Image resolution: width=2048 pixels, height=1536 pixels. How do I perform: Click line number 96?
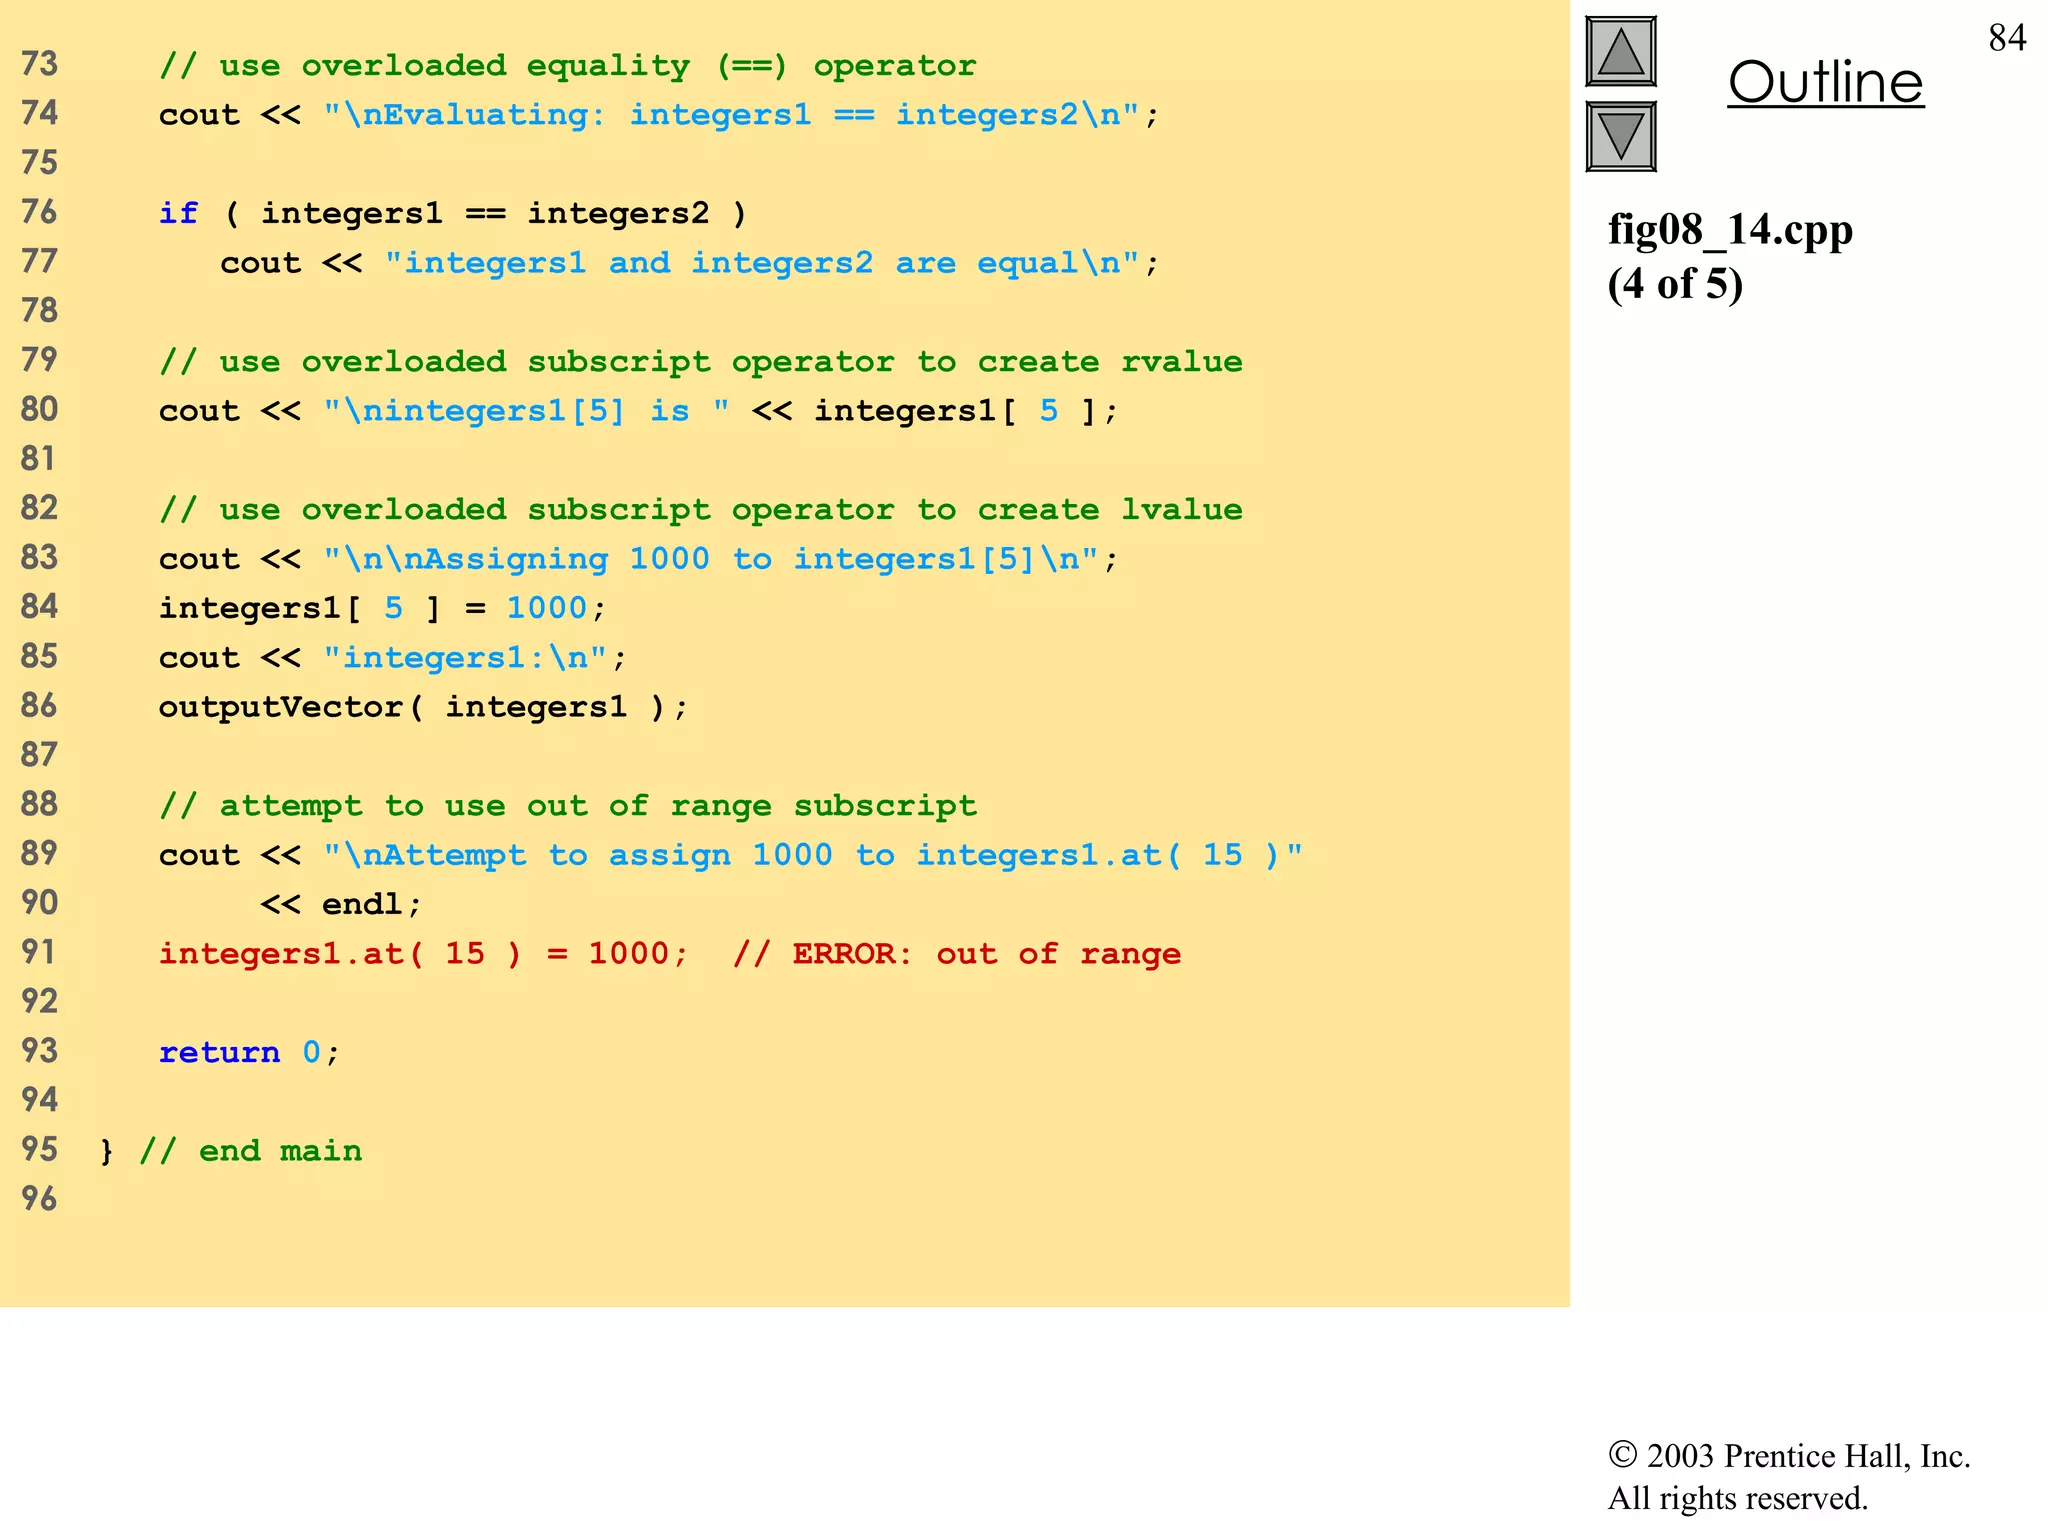tap(39, 1199)
